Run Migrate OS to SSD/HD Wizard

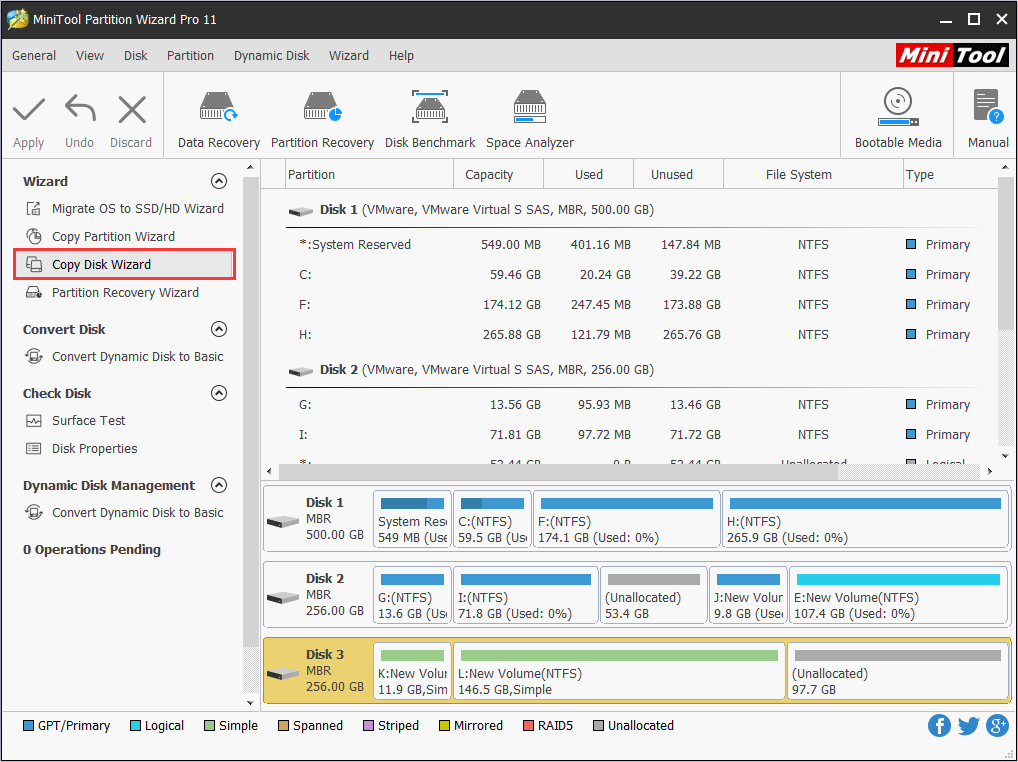137,209
